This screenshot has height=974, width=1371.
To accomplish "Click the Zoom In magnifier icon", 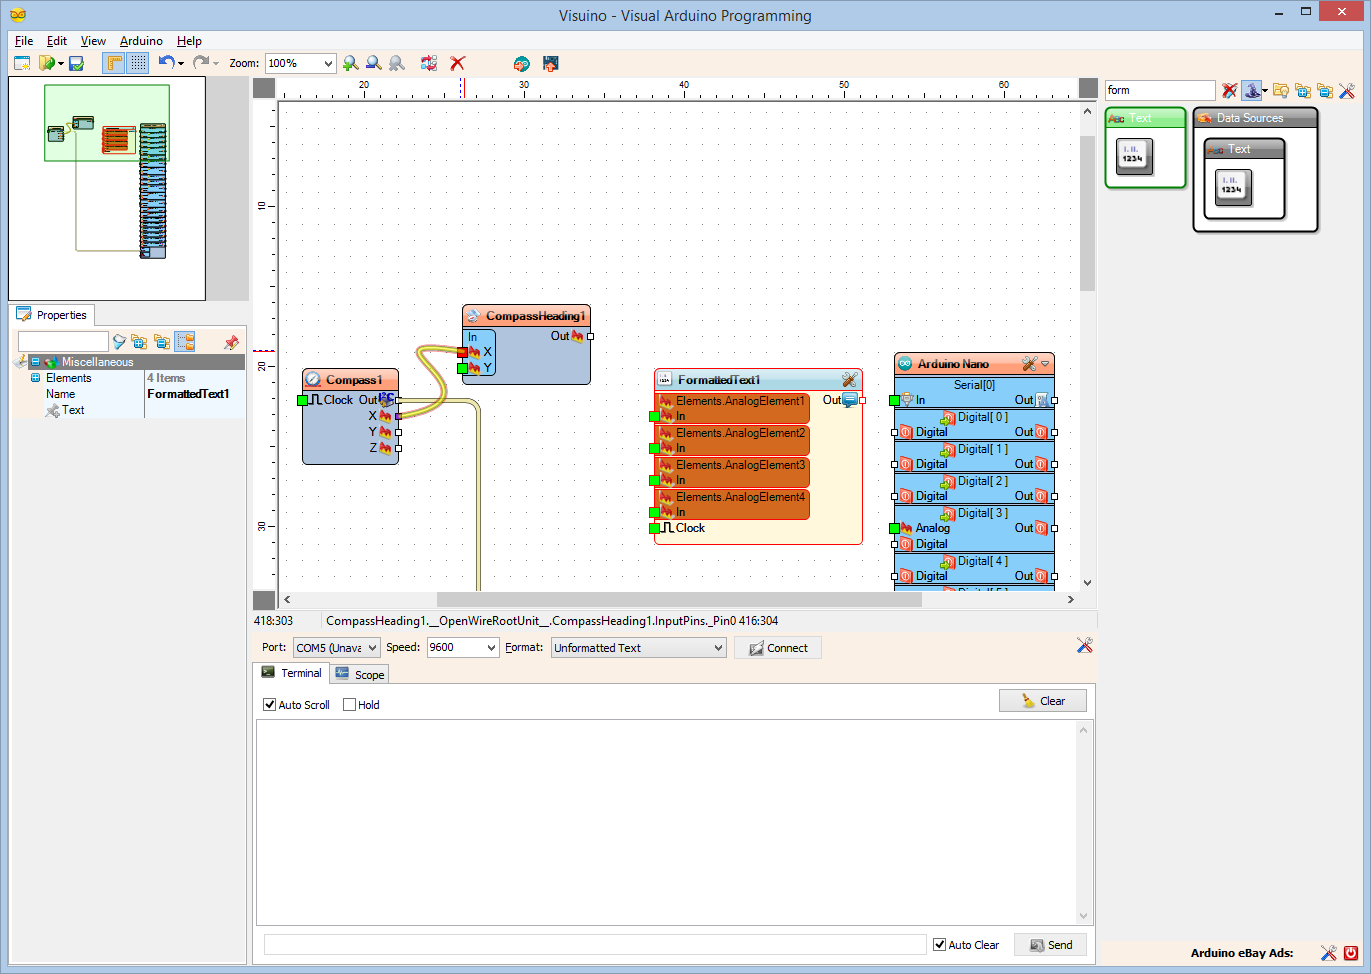I will click(350, 63).
